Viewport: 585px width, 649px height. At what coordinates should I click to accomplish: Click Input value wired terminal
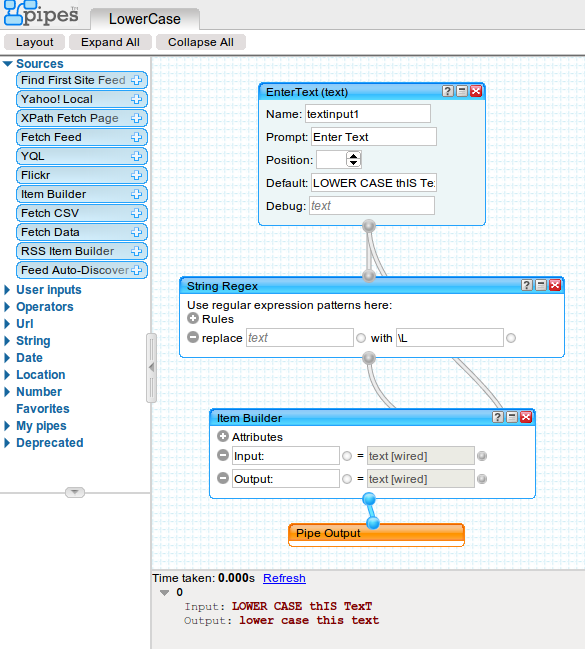pos(481,456)
